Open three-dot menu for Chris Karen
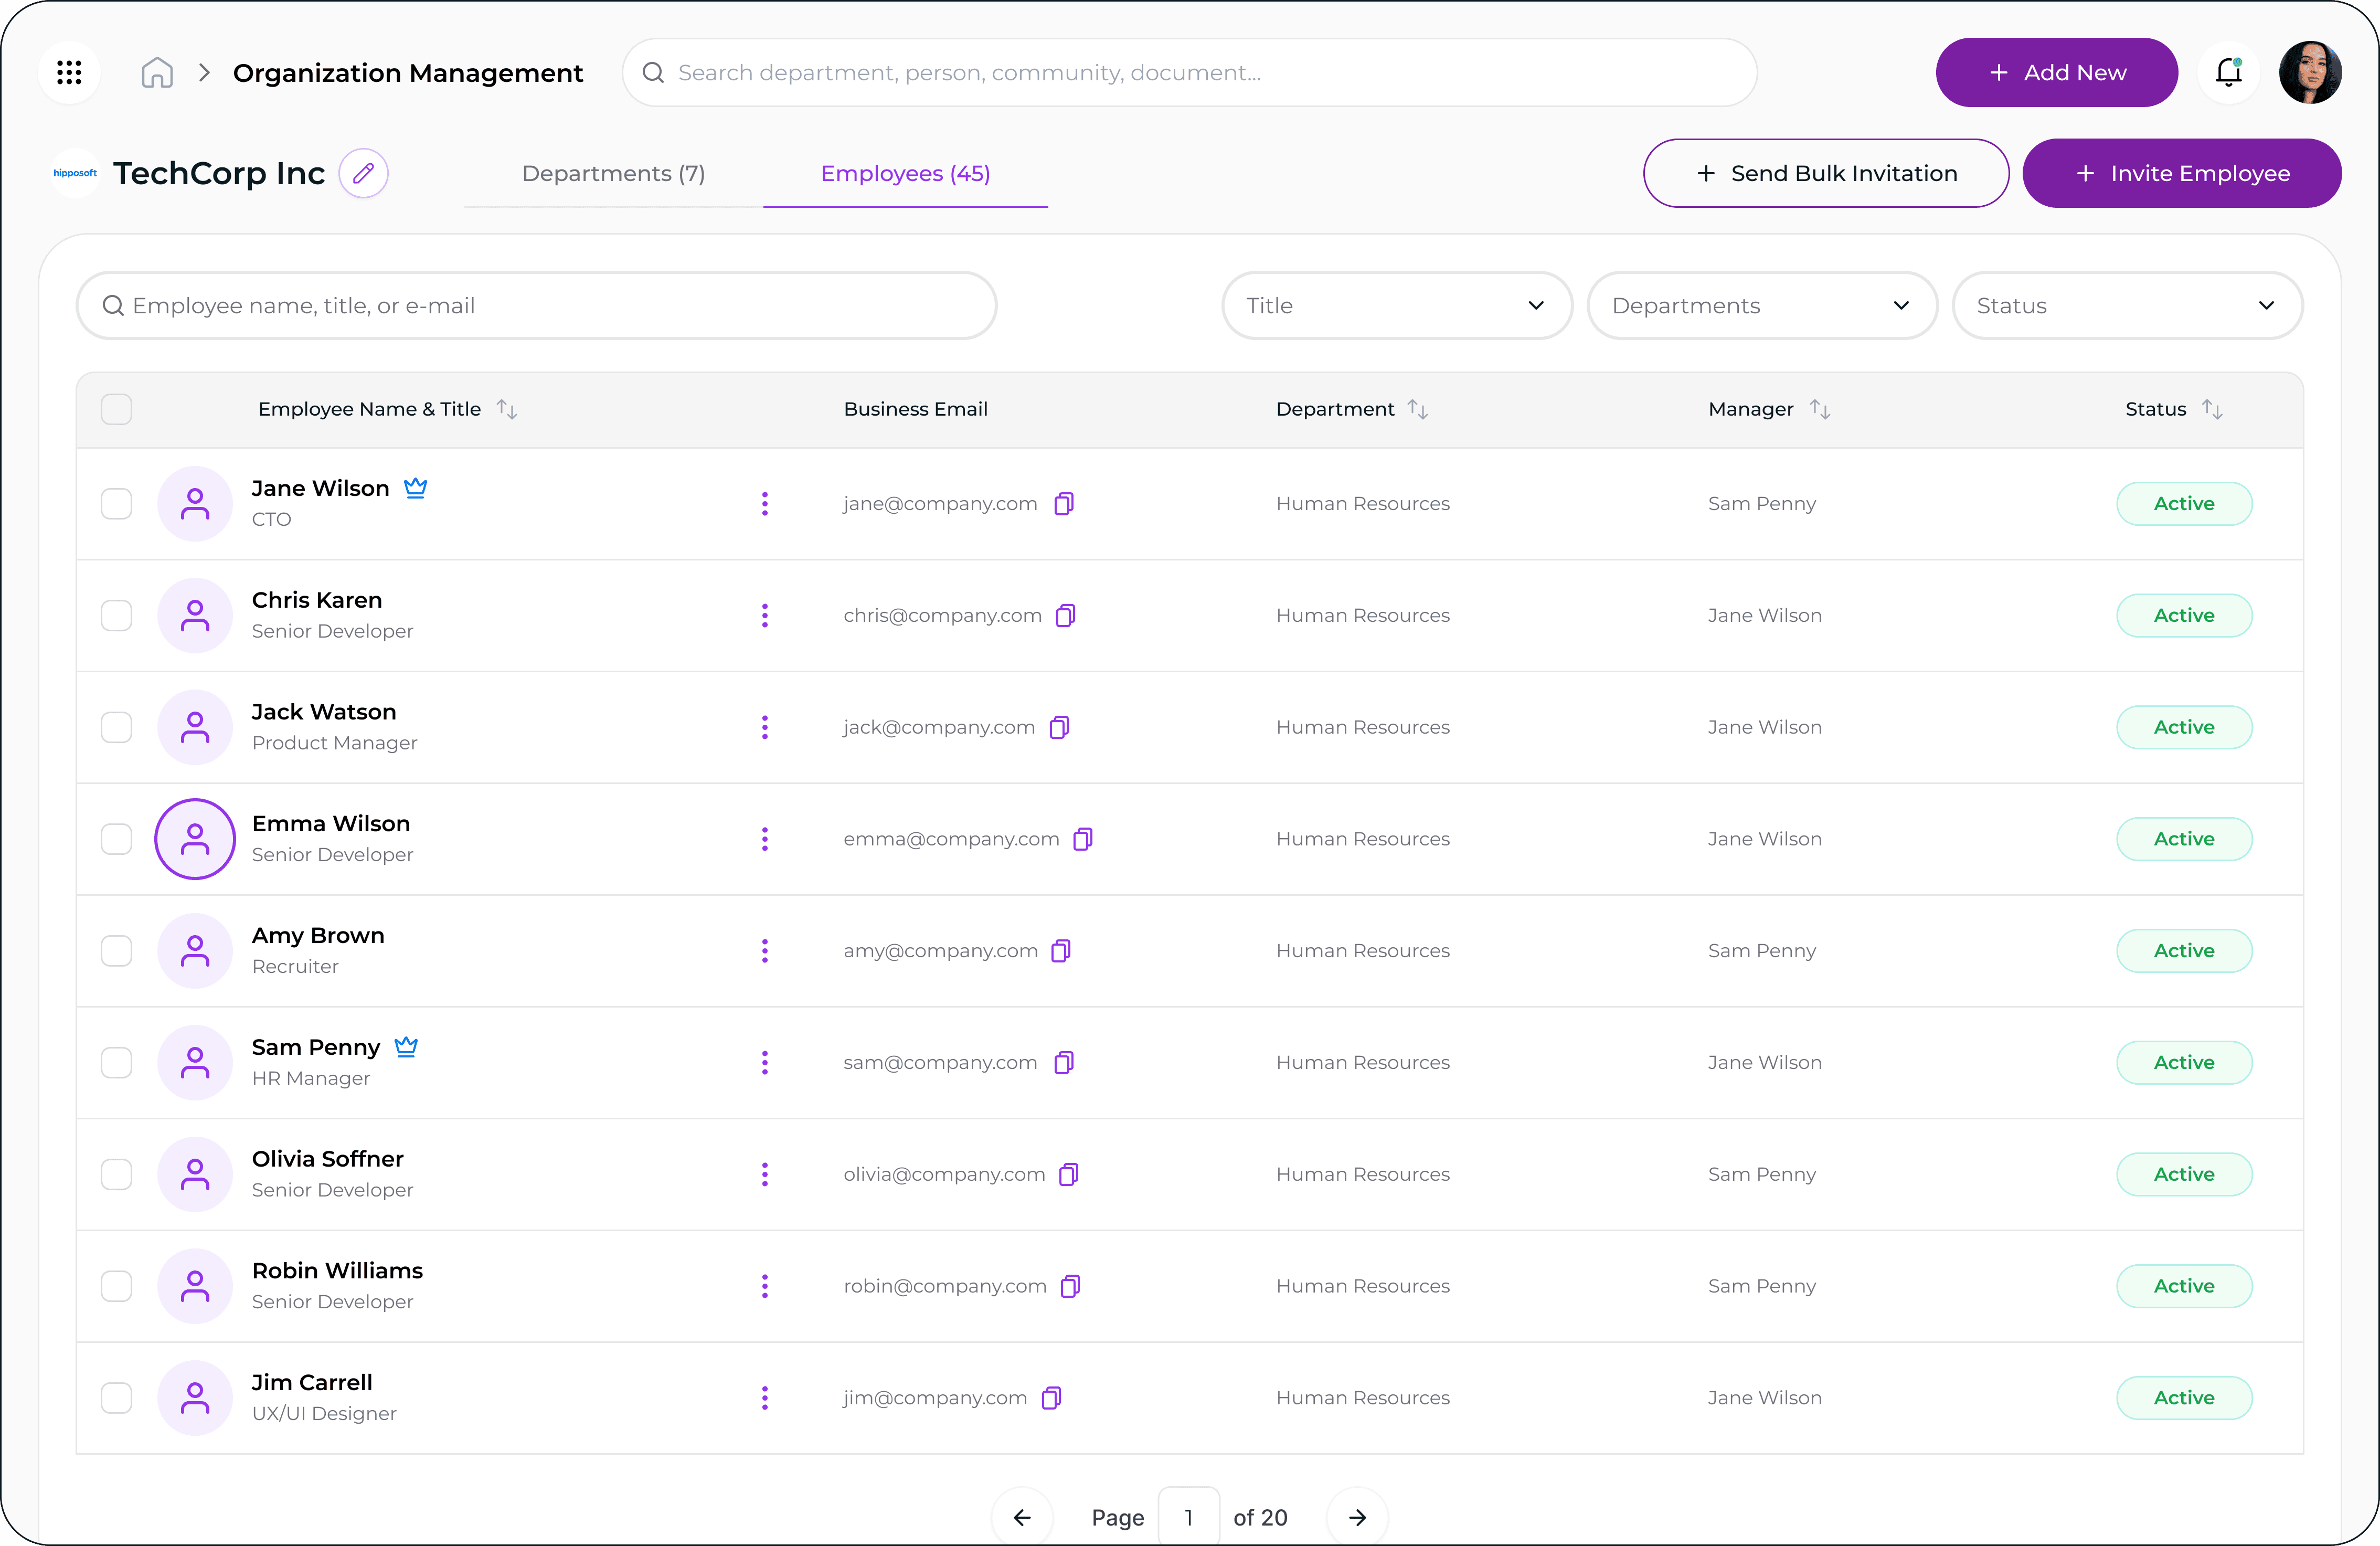The image size is (2380, 1546). (765, 615)
